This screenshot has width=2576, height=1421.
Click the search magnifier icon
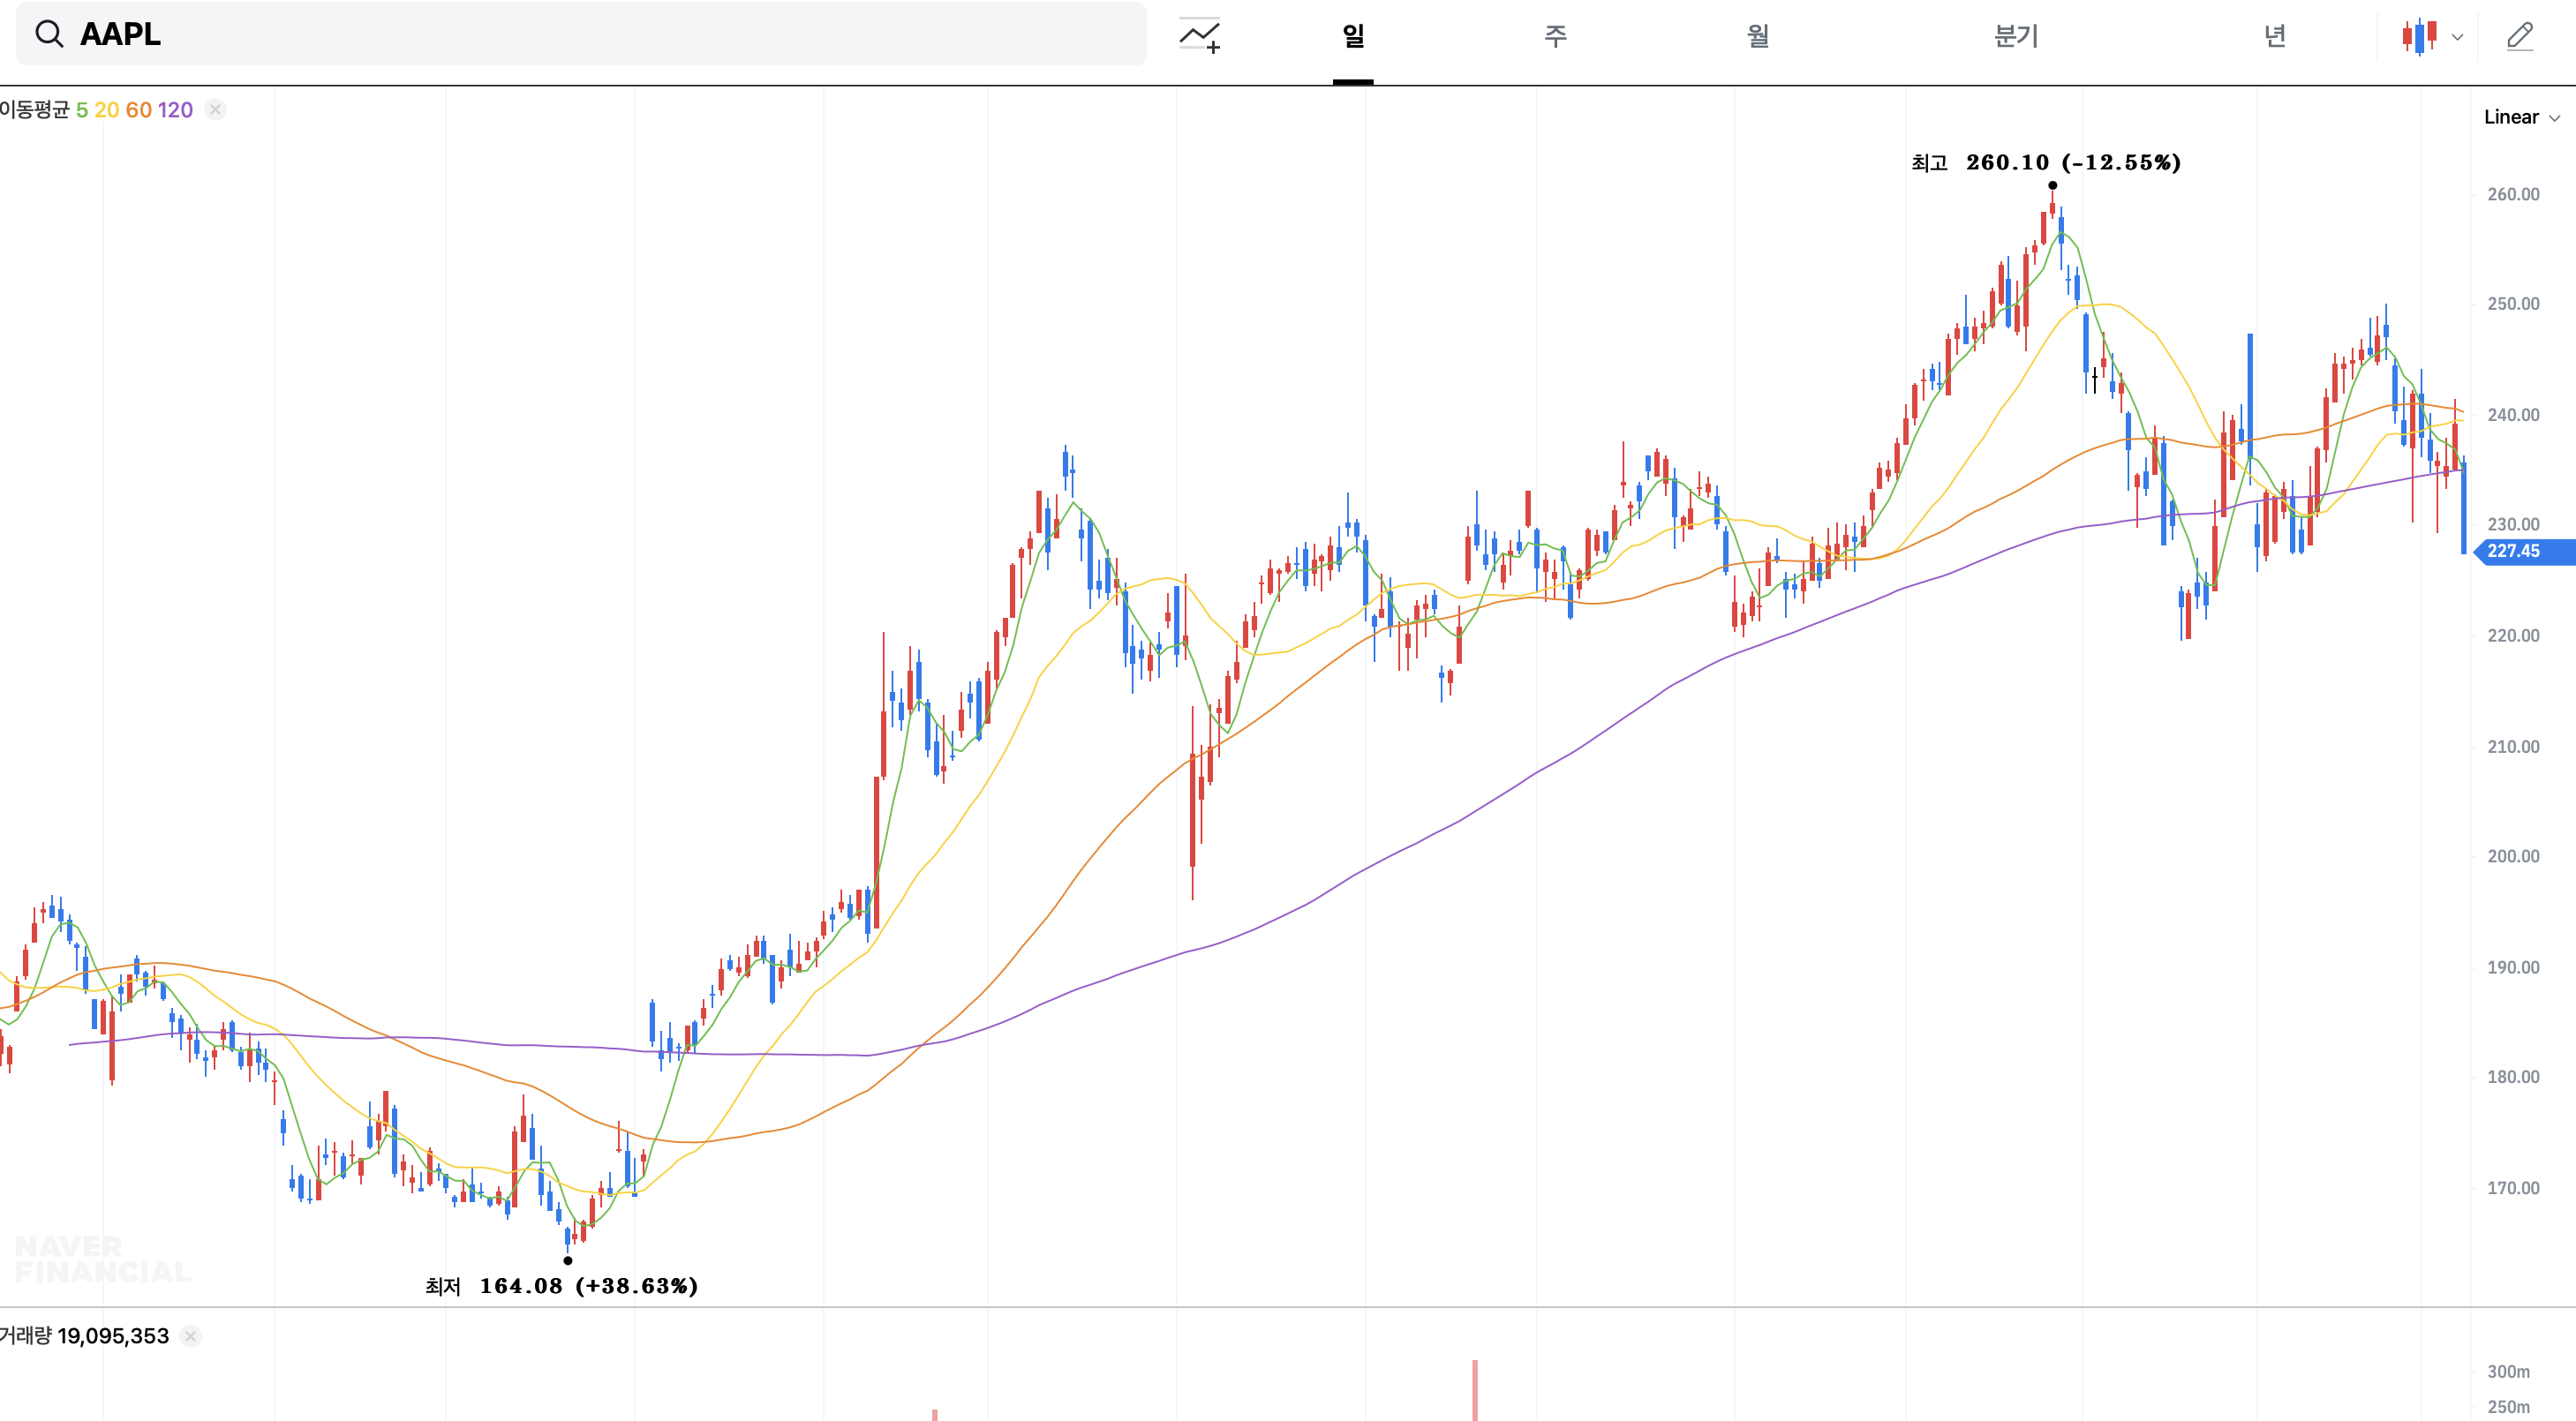pyautogui.click(x=49, y=34)
